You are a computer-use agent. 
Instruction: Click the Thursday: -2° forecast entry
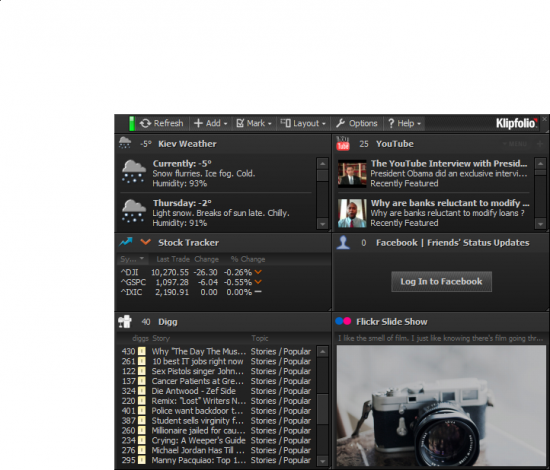tap(216, 213)
